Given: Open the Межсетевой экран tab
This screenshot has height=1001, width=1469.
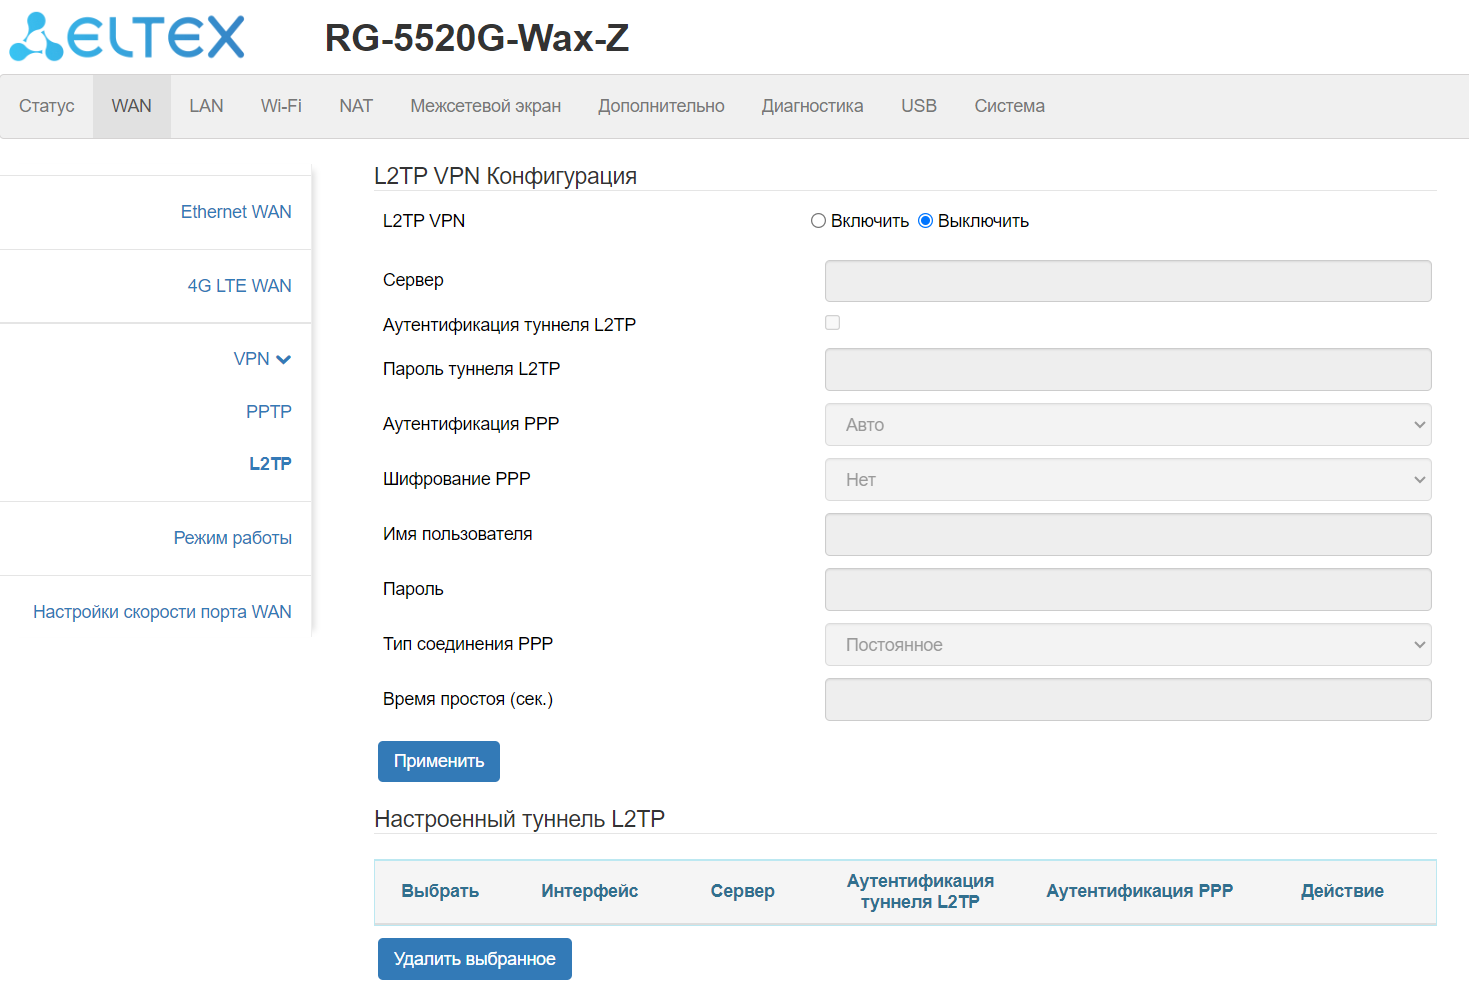Looking at the screenshot, I should tap(485, 106).
